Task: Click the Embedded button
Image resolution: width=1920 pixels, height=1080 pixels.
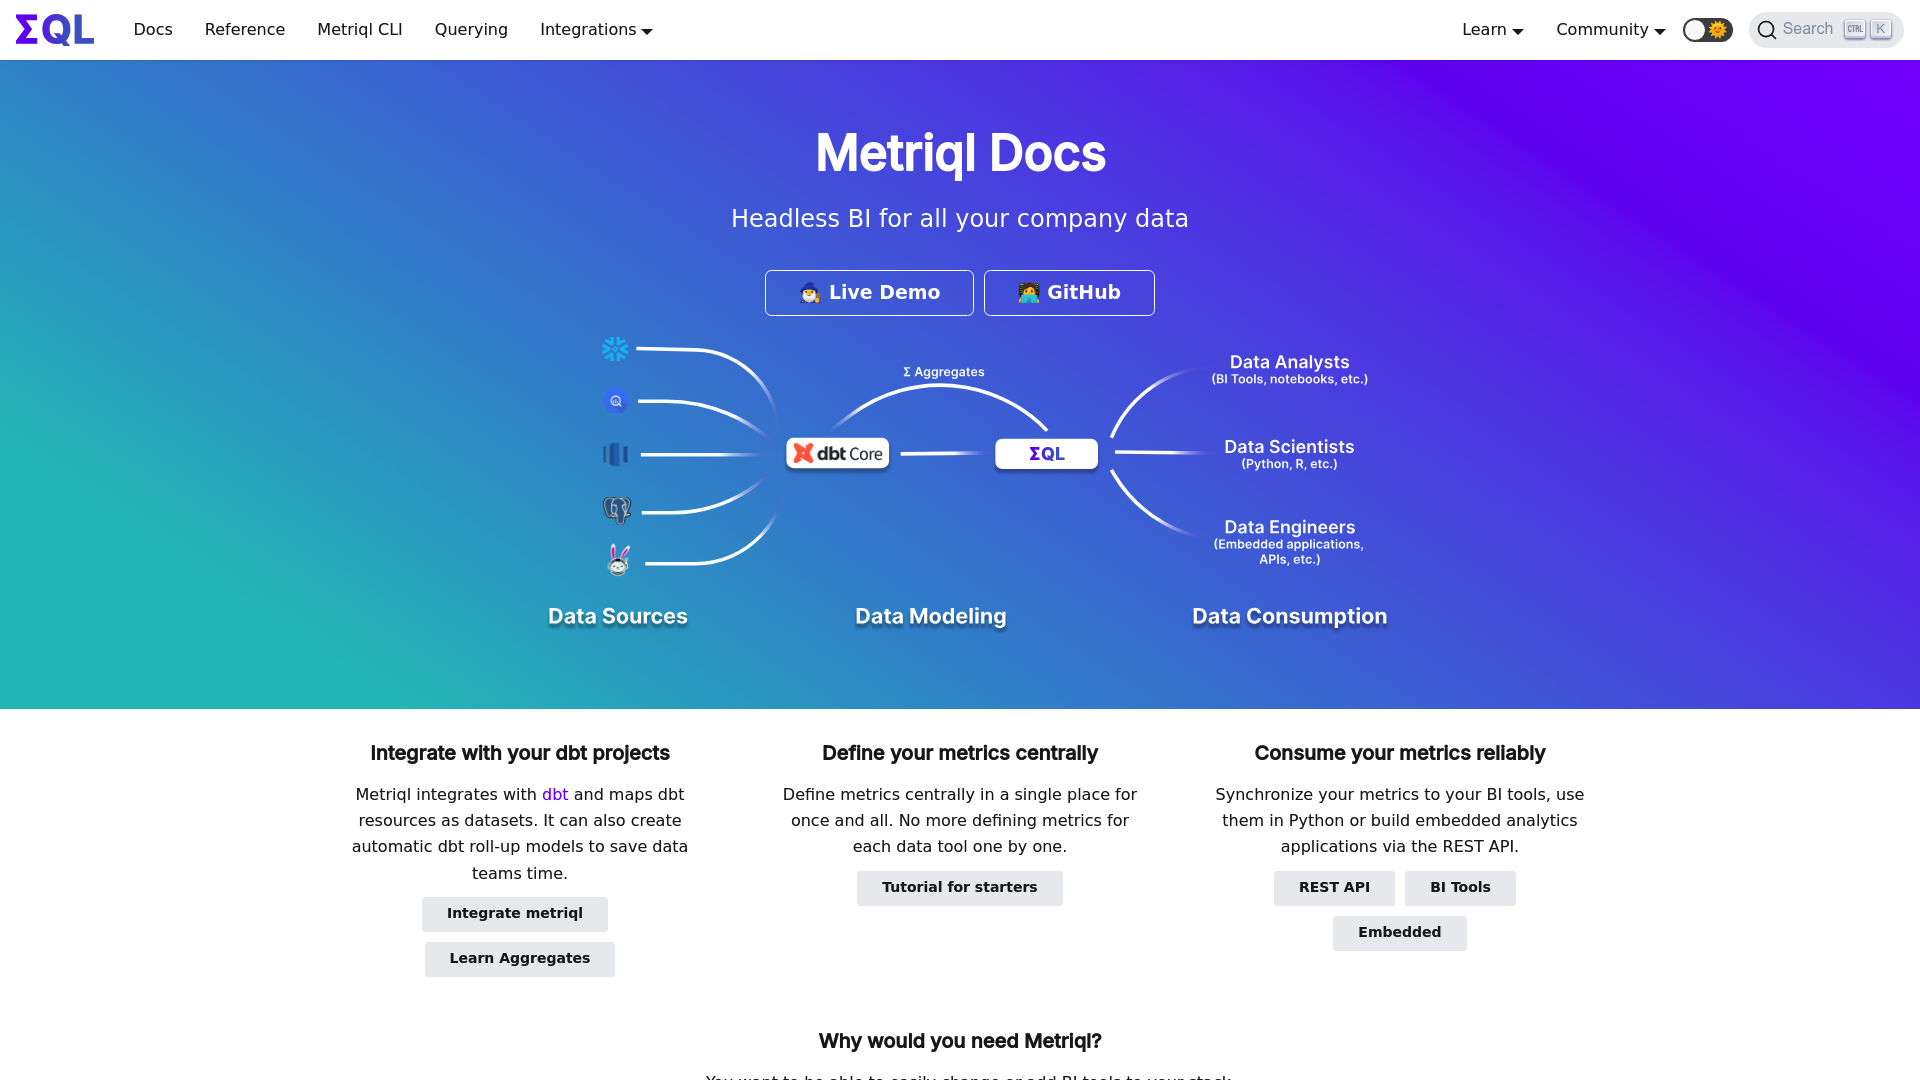Action: (1399, 932)
